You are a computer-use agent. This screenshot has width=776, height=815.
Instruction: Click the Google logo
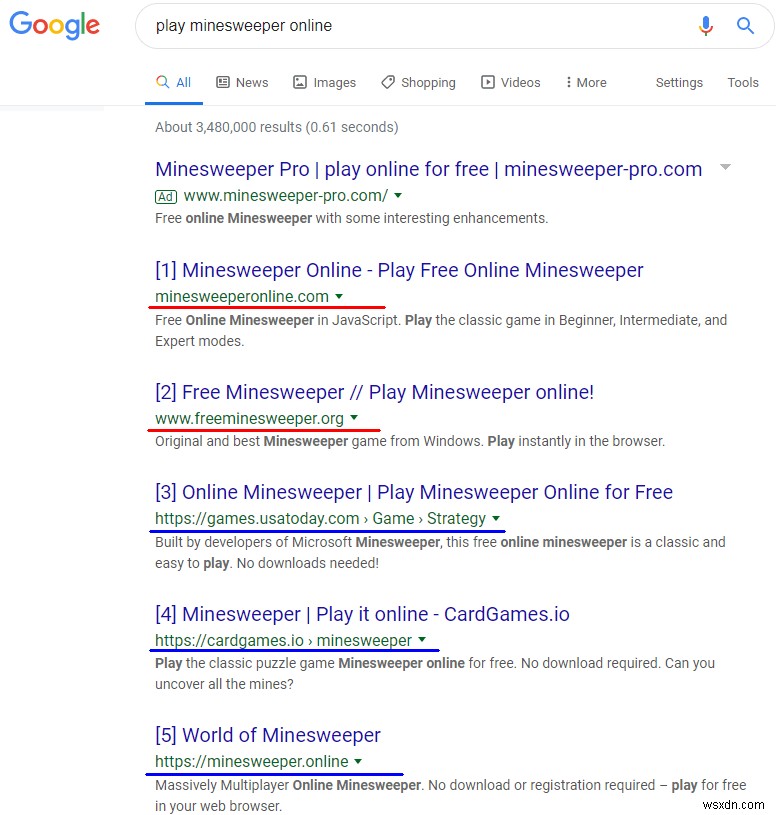(55, 25)
